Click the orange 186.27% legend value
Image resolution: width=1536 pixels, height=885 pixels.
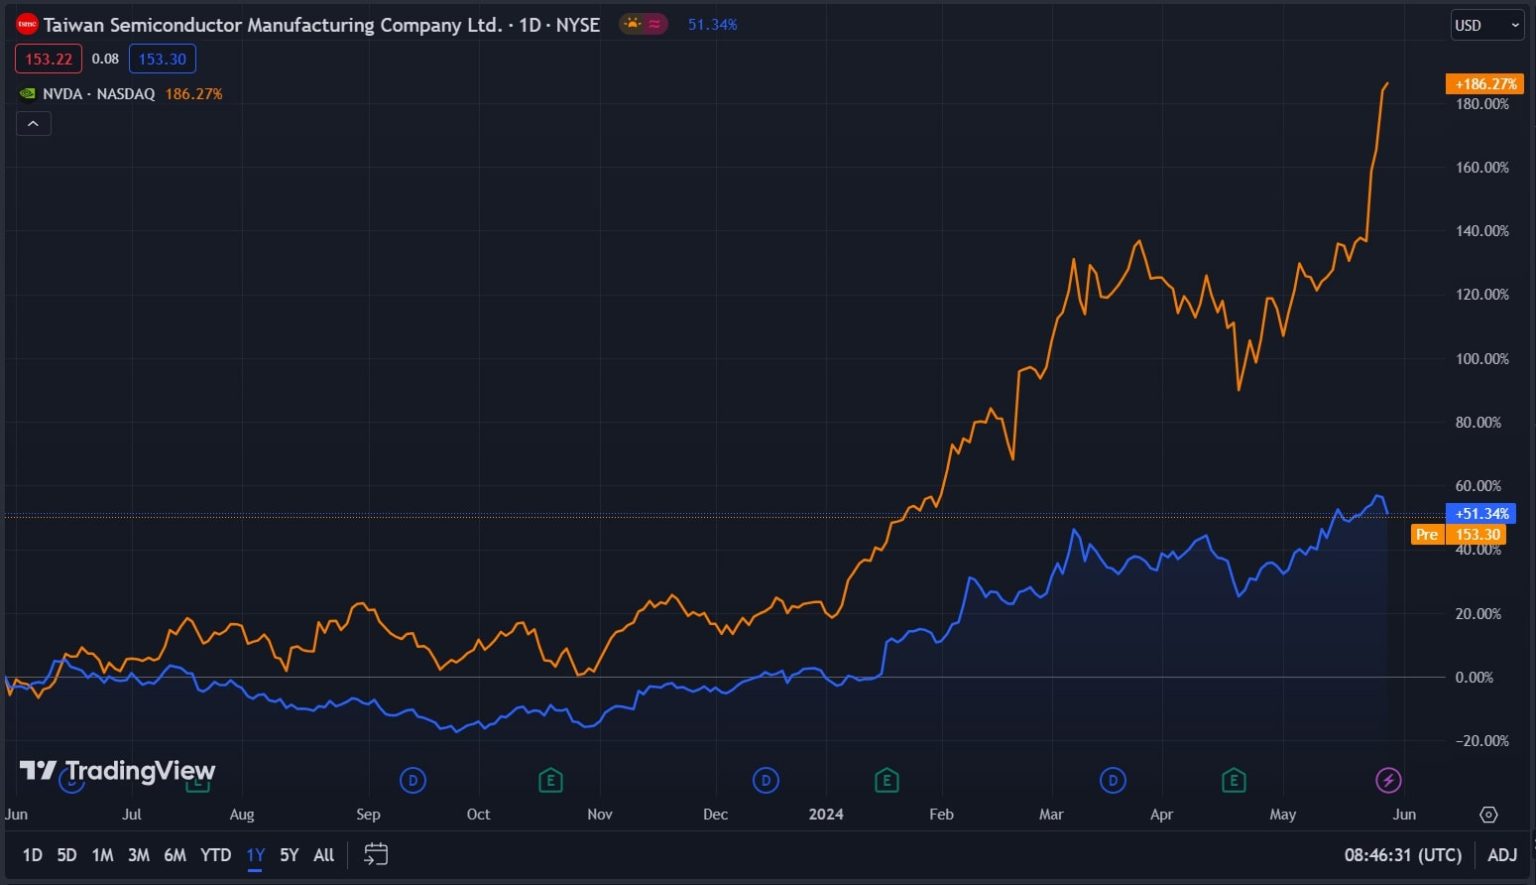[x=194, y=94]
